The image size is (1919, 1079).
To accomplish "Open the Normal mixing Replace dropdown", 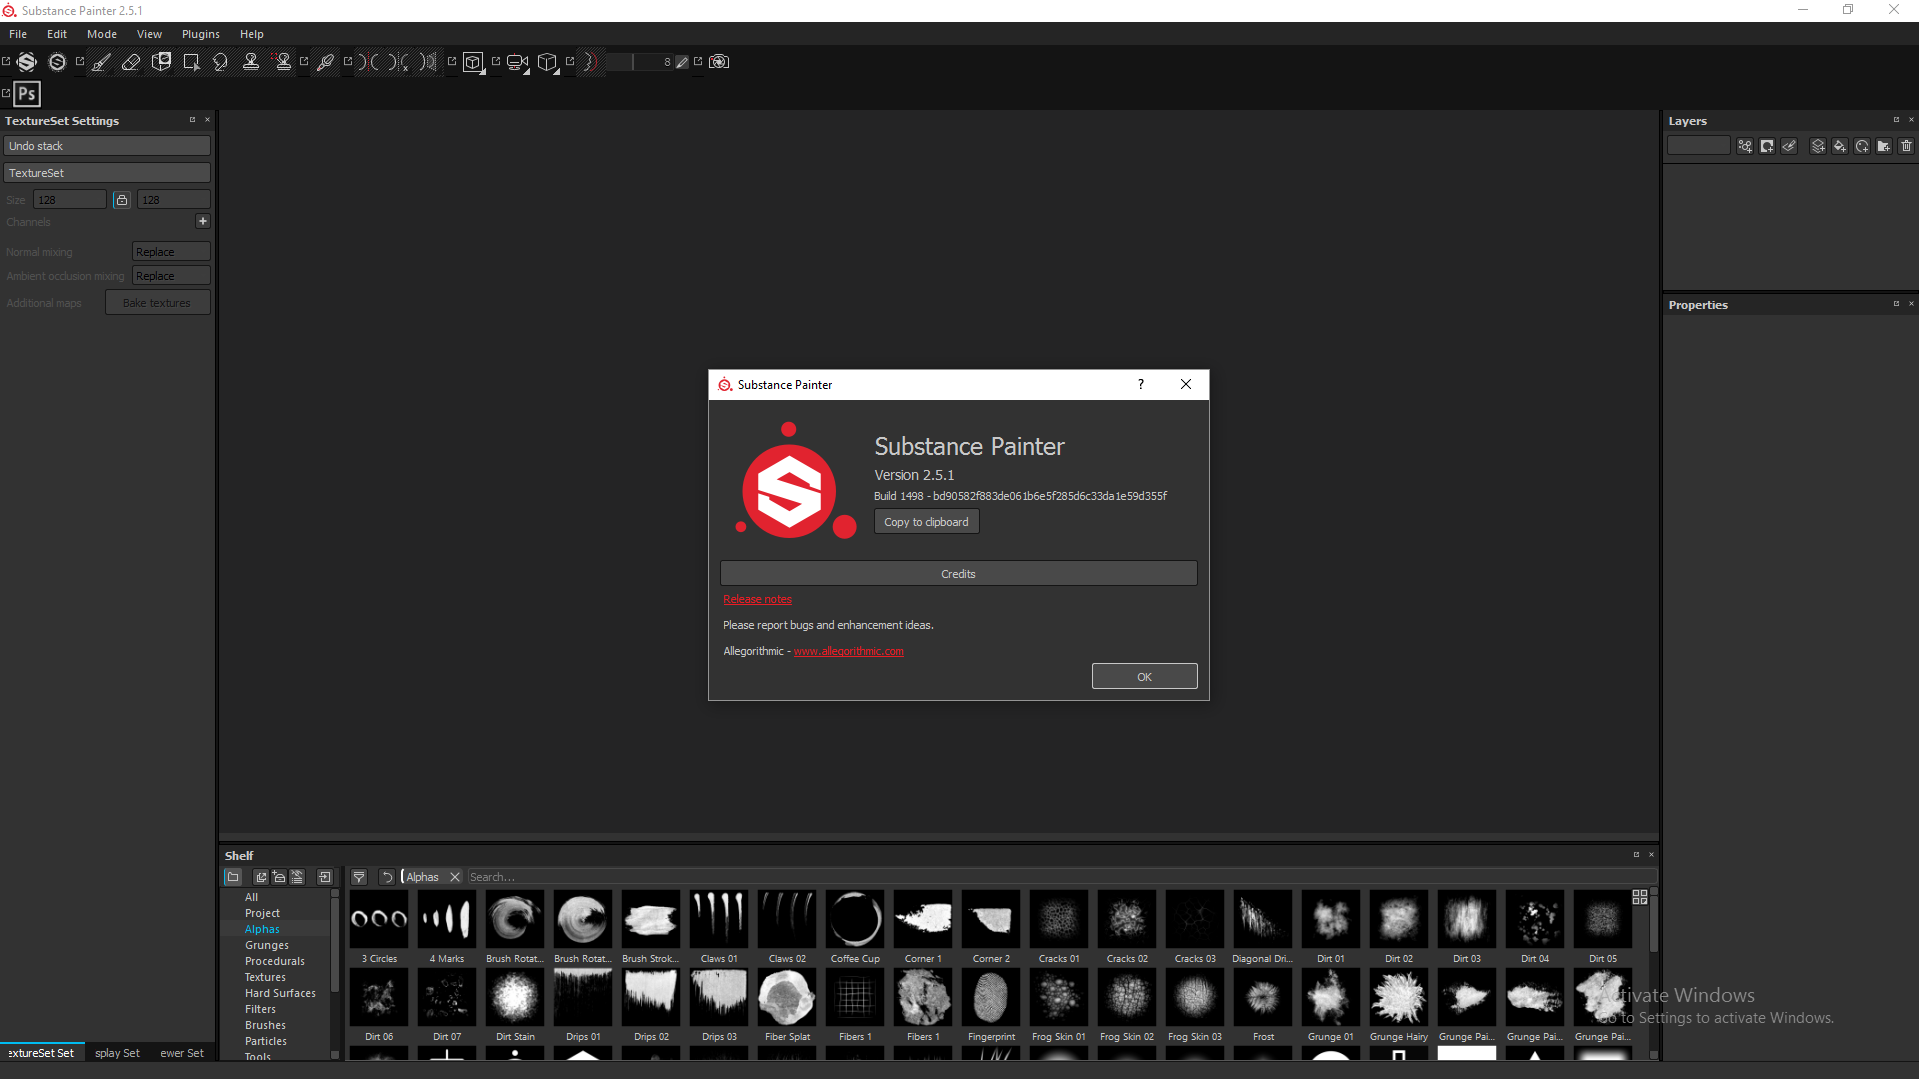I will (x=171, y=252).
